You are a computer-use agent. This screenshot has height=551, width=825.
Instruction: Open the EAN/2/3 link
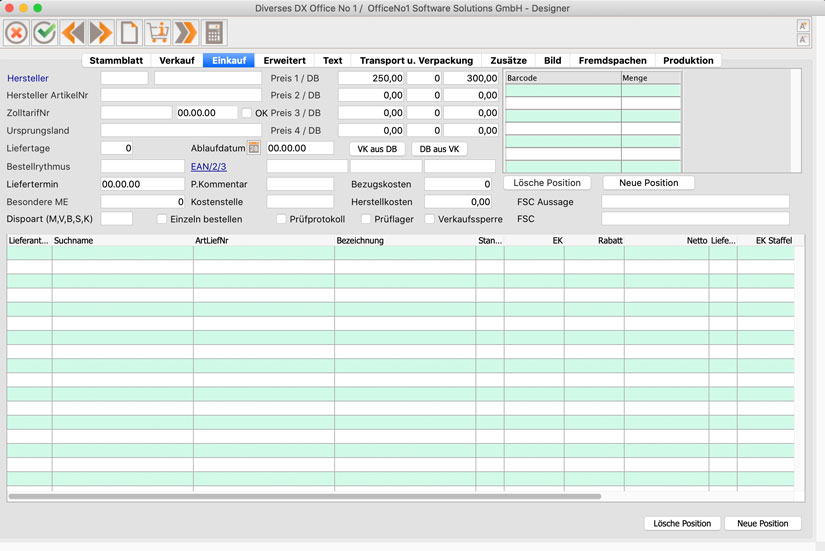click(208, 166)
